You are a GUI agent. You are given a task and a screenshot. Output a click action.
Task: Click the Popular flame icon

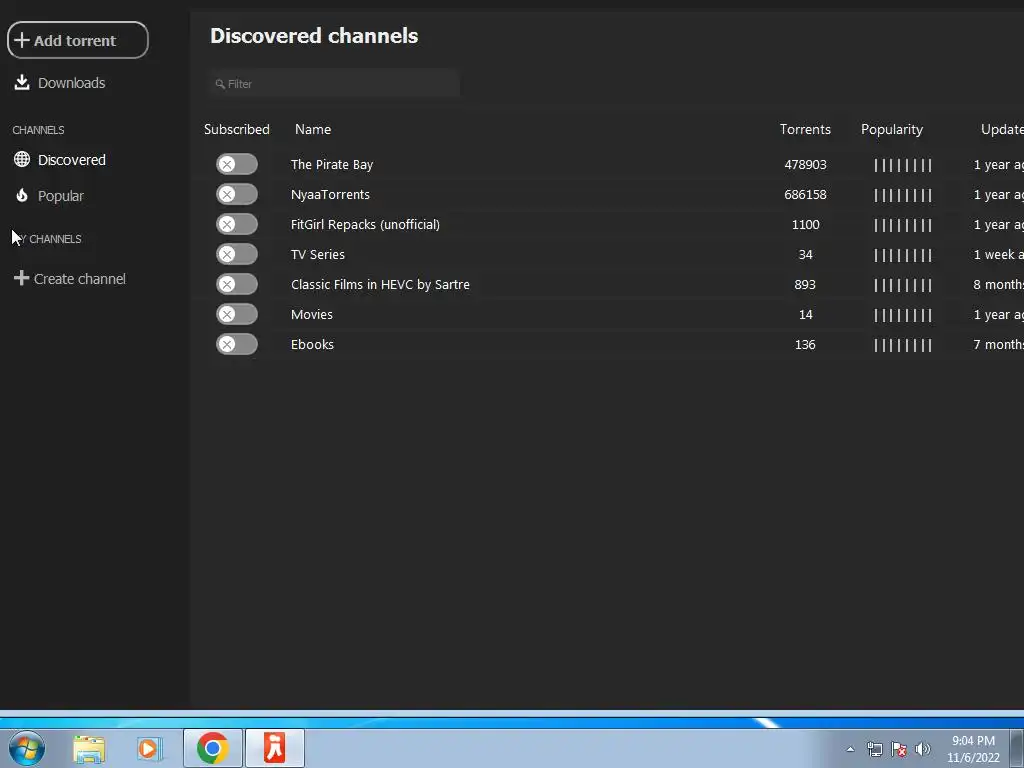[22, 195]
